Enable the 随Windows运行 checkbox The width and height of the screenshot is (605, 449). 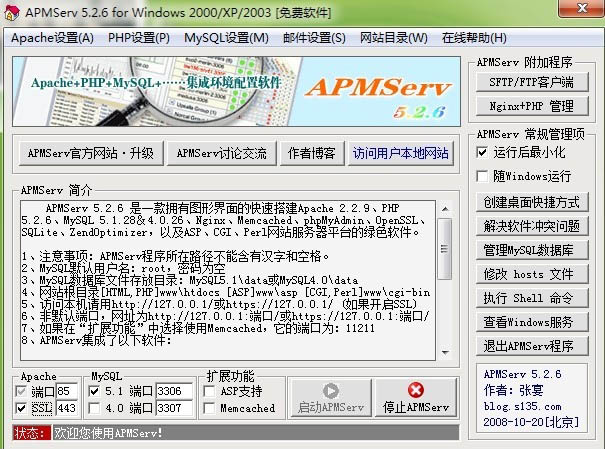point(484,176)
